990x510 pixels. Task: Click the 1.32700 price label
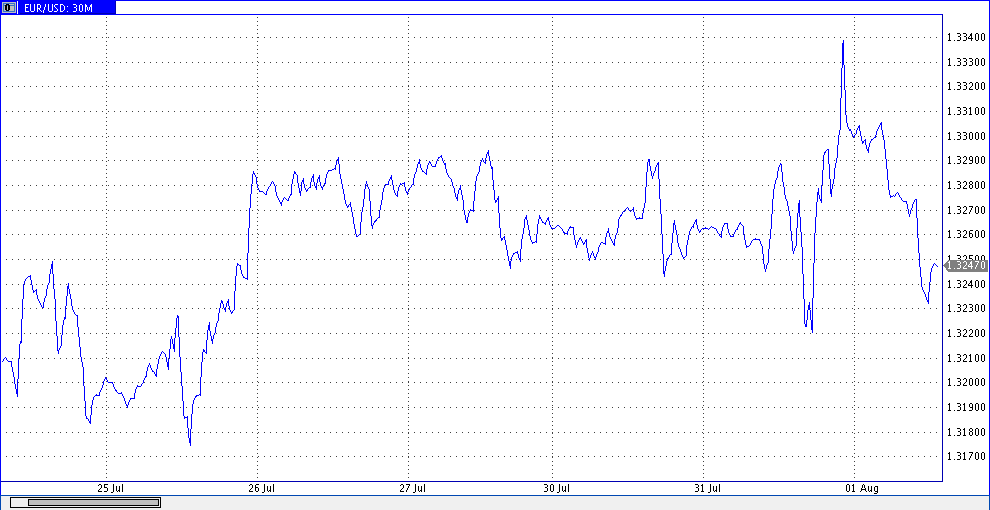coord(966,210)
